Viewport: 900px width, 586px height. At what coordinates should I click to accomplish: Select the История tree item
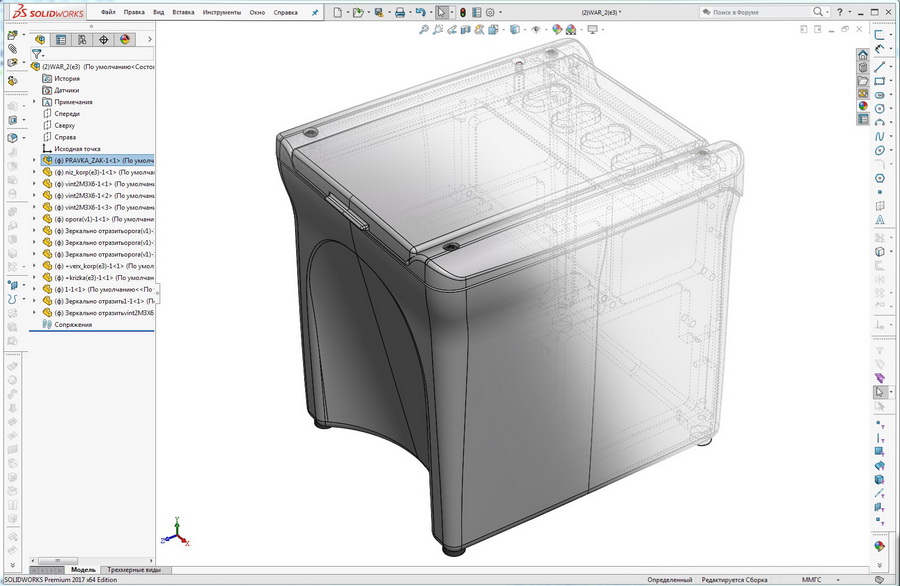pyautogui.click(x=67, y=79)
